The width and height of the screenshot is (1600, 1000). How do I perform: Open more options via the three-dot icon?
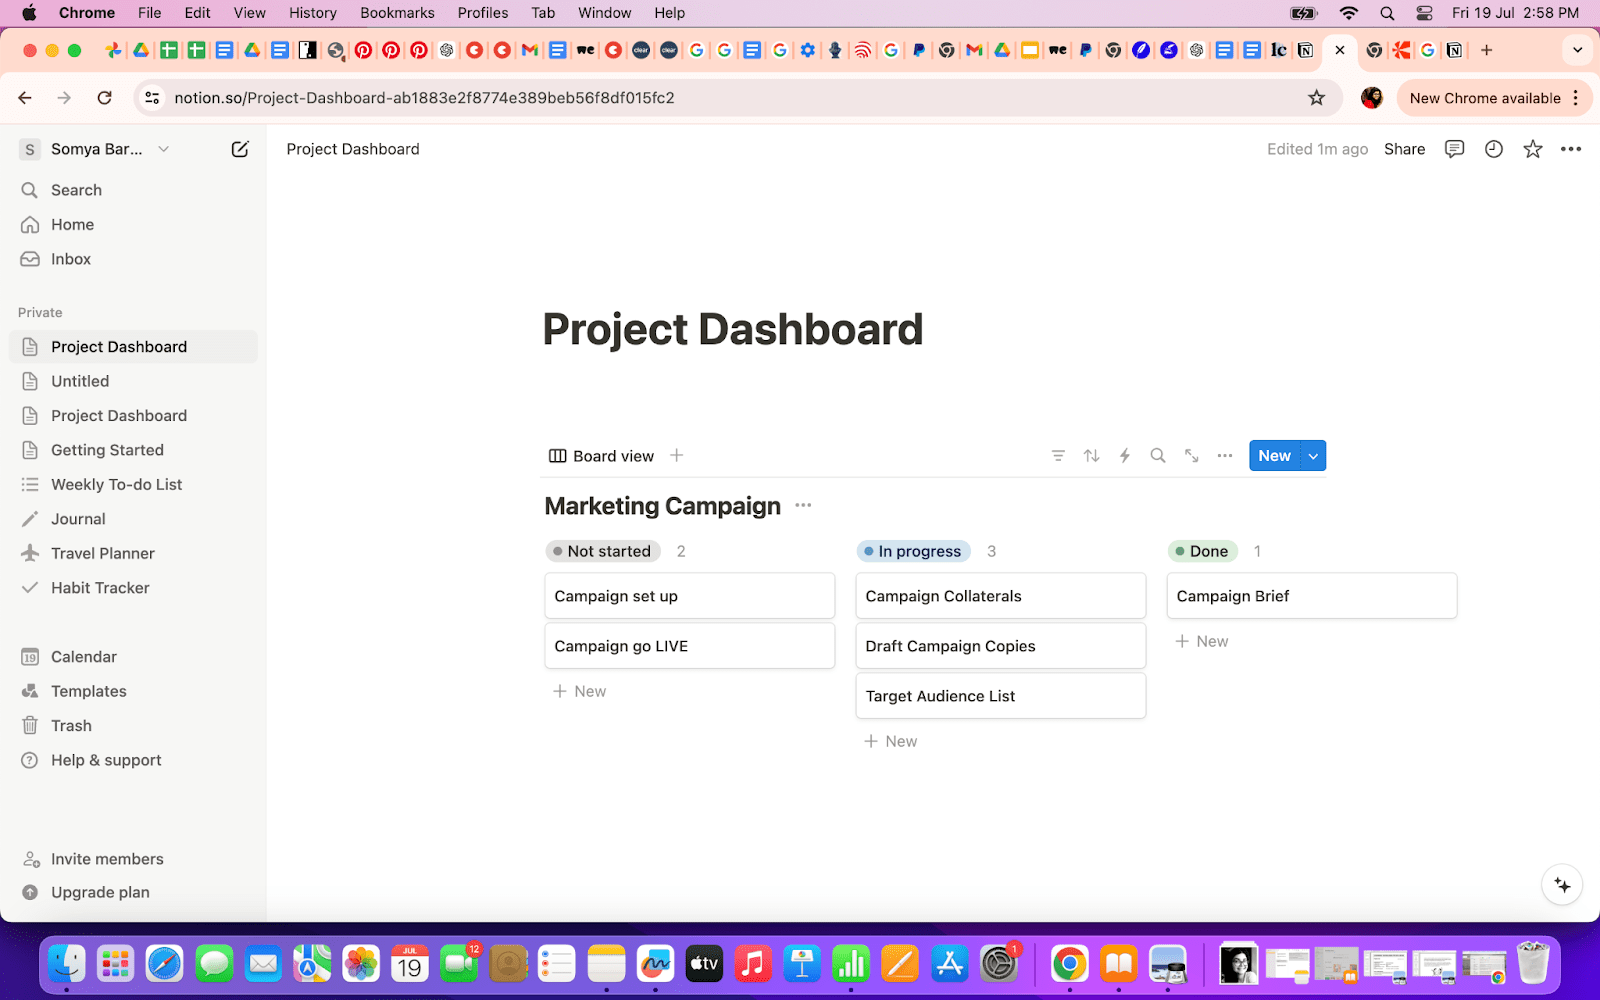pos(1223,455)
